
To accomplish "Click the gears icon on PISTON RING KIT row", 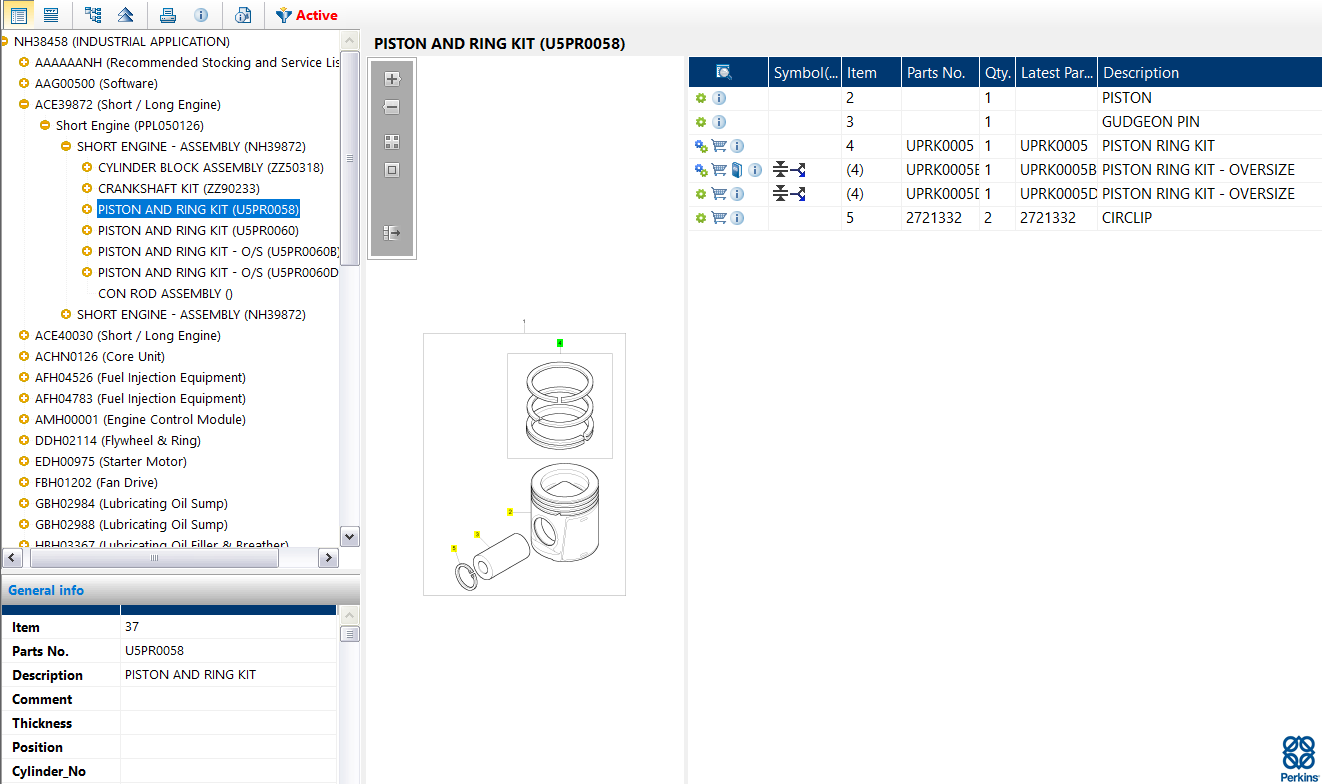I will coord(701,146).
